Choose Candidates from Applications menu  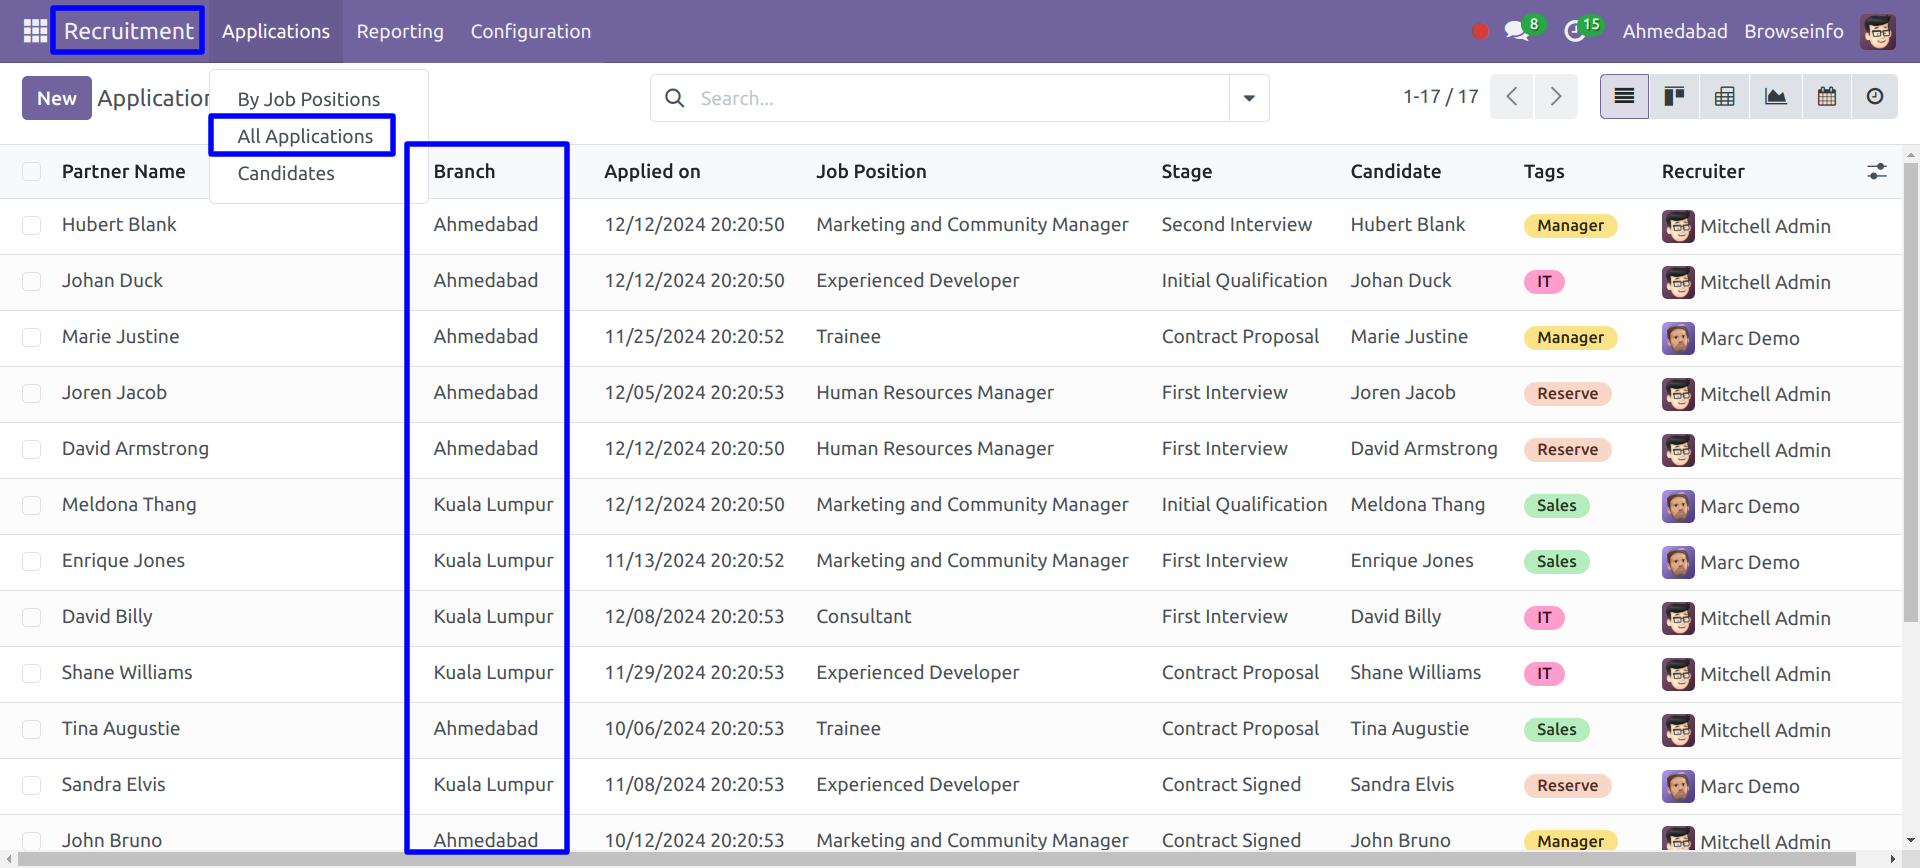(x=286, y=173)
